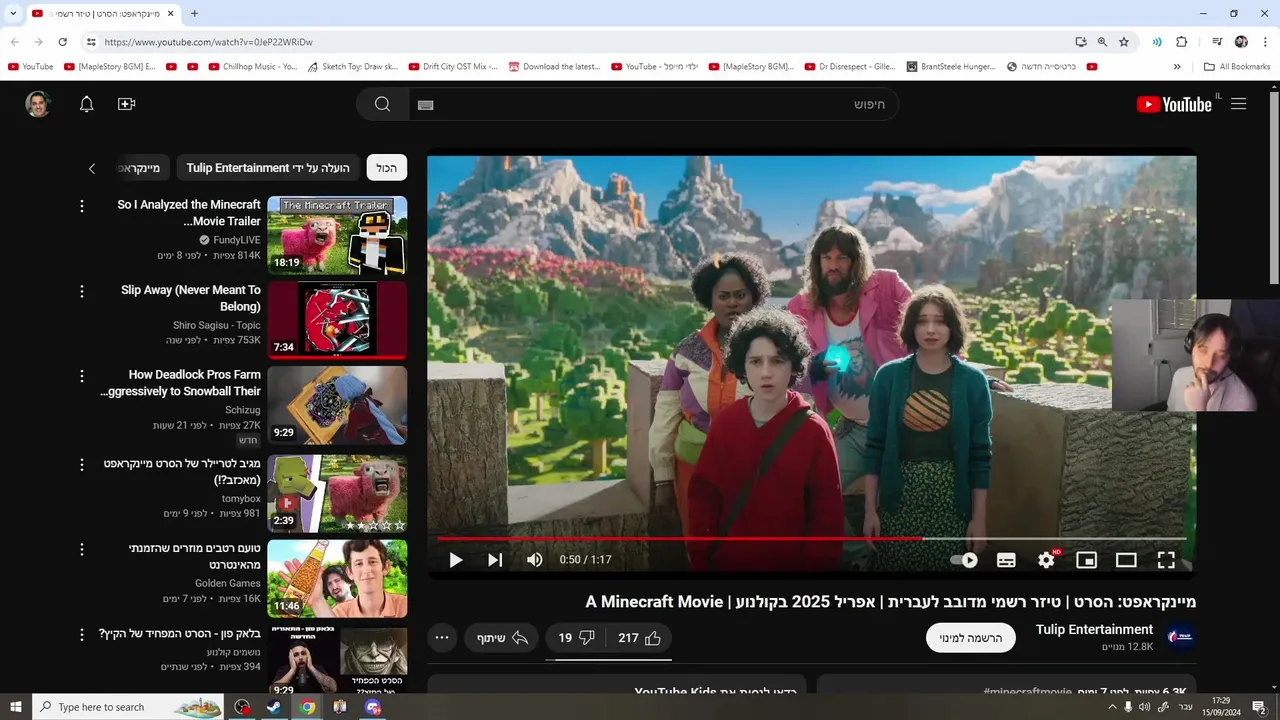Run search with the magnifier button
Viewport: 1280px width, 720px height.
(383, 104)
